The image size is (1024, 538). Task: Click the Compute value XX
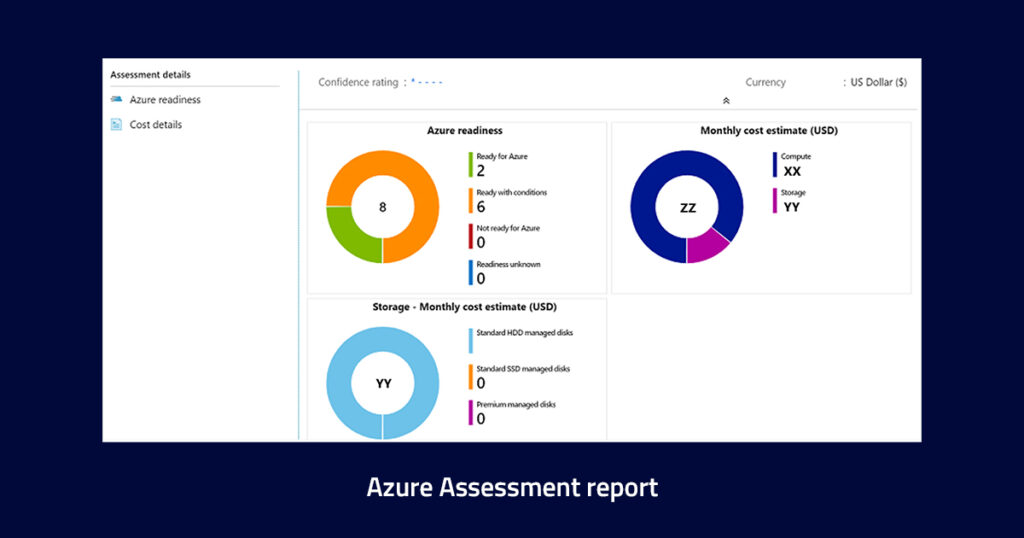(x=792, y=172)
